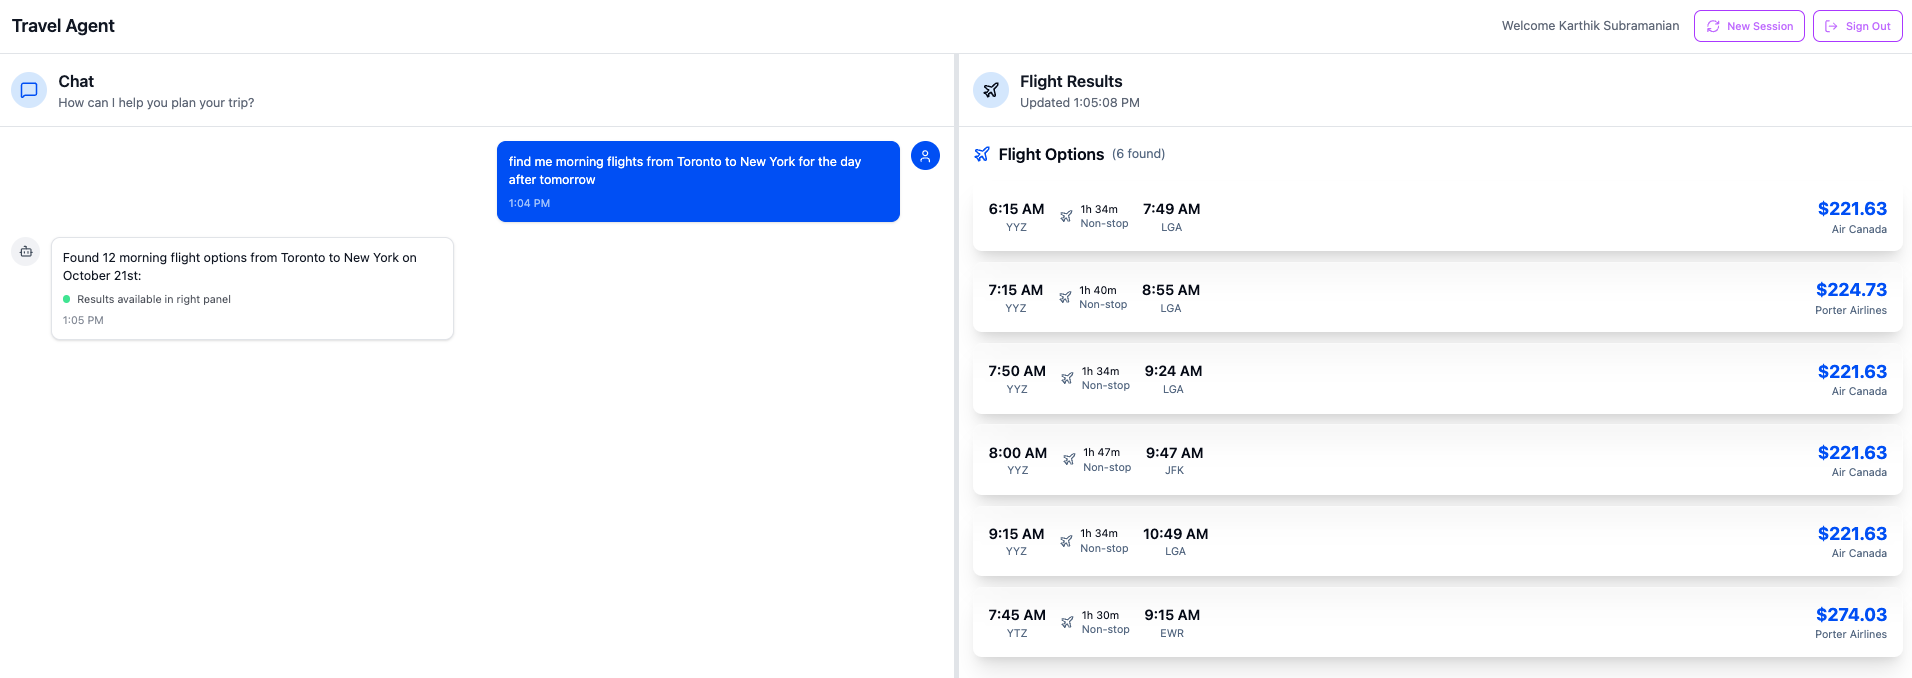Select the user's morning flights message bubble
This screenshot has width=1912, height=678.
(697, 181)
